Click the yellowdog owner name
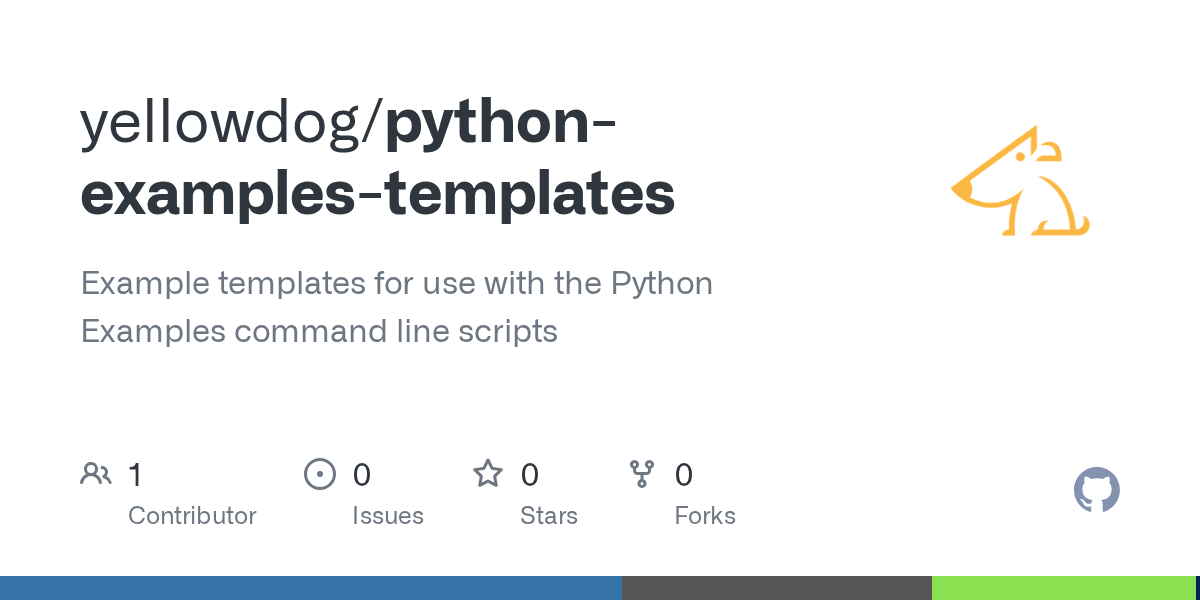Screen dimensions: 1200x600 click(226, 124)
